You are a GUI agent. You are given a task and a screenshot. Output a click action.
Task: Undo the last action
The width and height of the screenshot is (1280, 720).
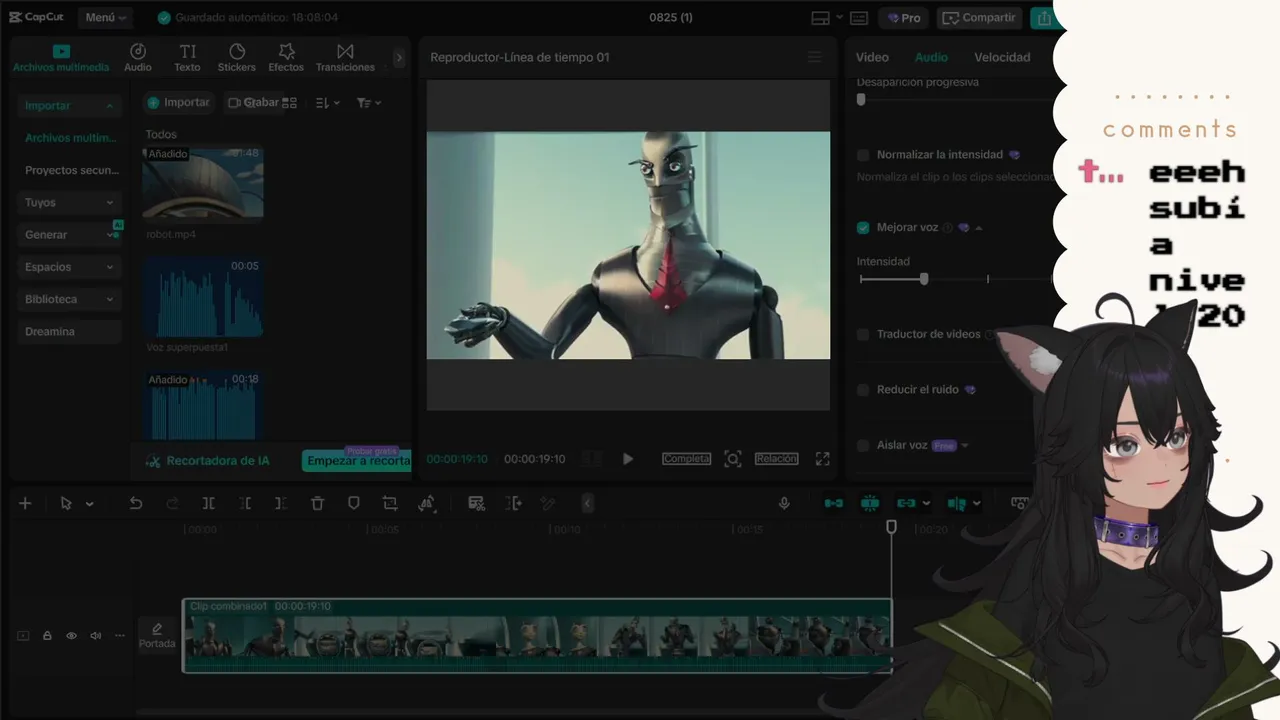click(136, 503)
